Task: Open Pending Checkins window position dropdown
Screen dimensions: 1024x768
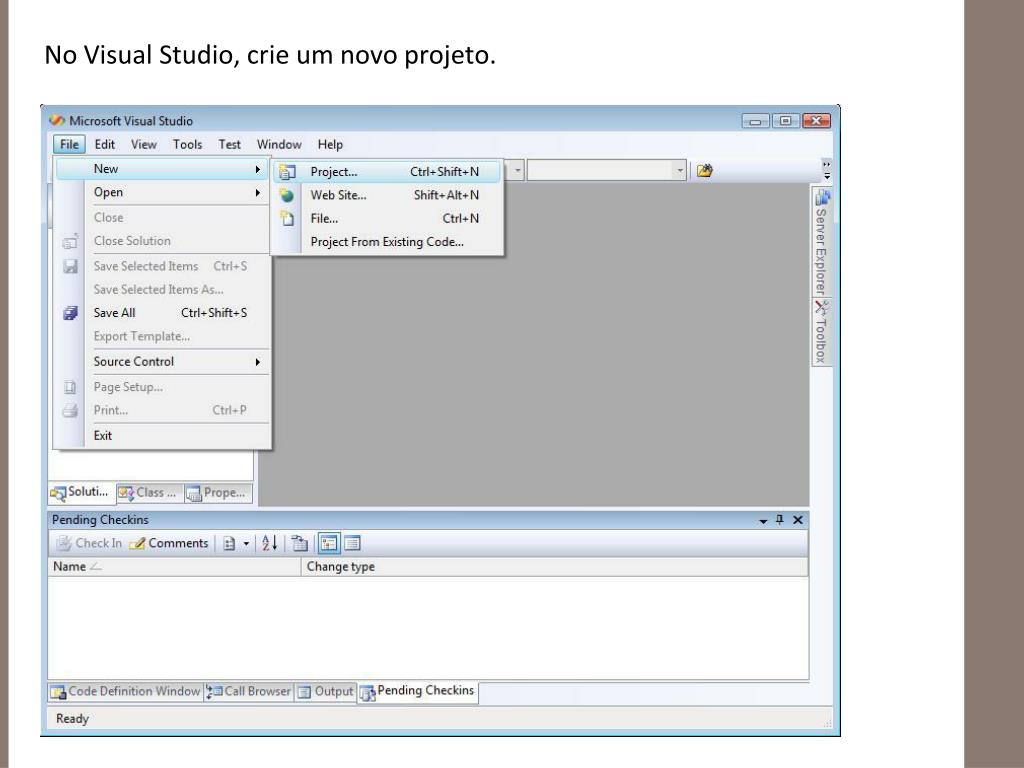Action: click(763, 520)
